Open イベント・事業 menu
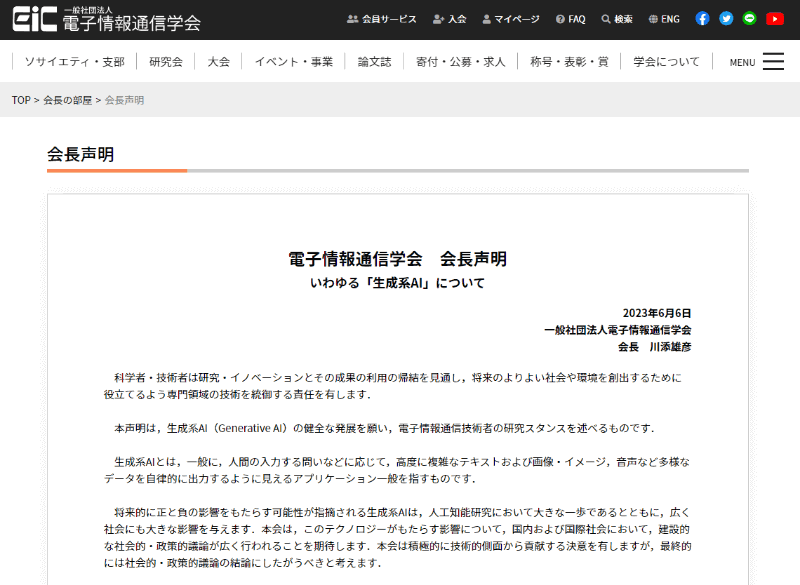The image size is (800, 585). pos(293,62)
